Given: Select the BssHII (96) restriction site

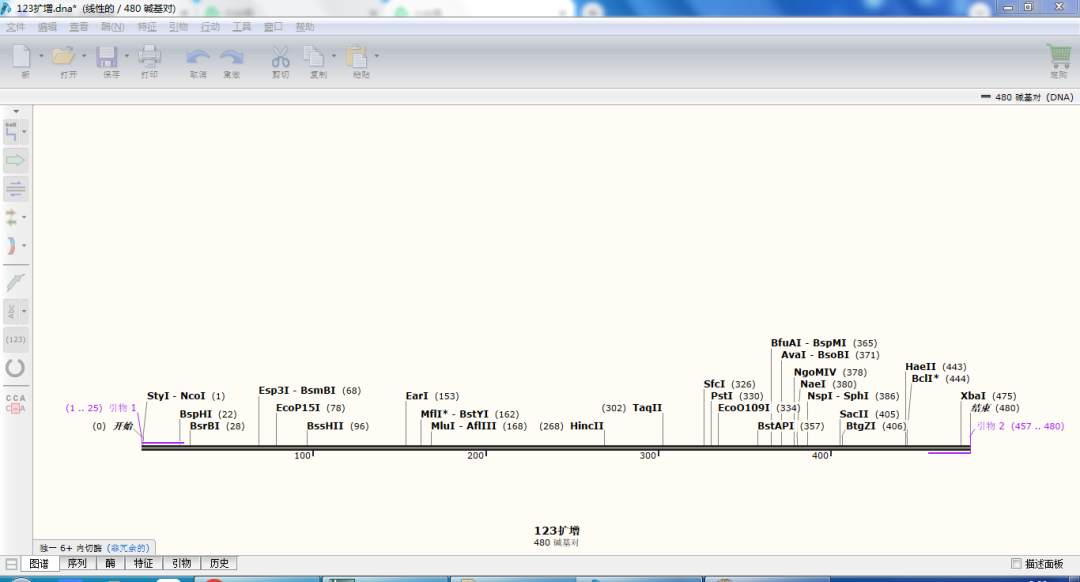Looking at the screenshot, I should 338,426.
